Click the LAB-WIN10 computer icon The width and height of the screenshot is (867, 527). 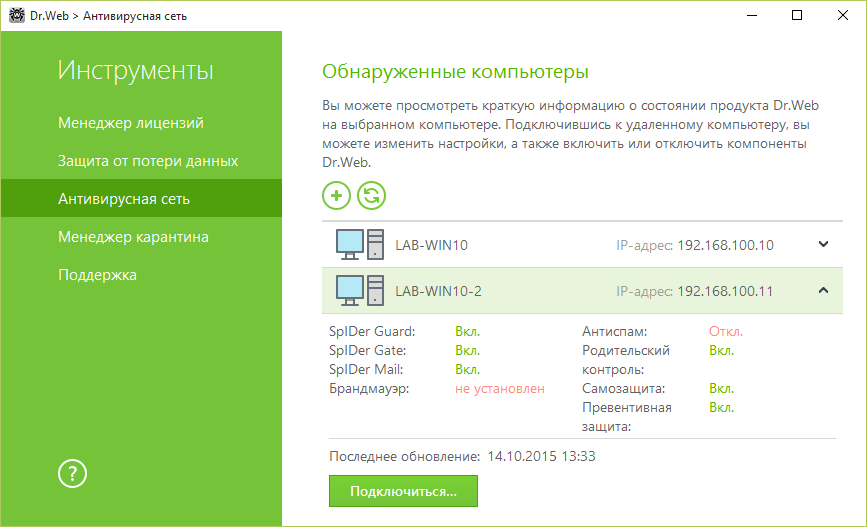point(359,244)
